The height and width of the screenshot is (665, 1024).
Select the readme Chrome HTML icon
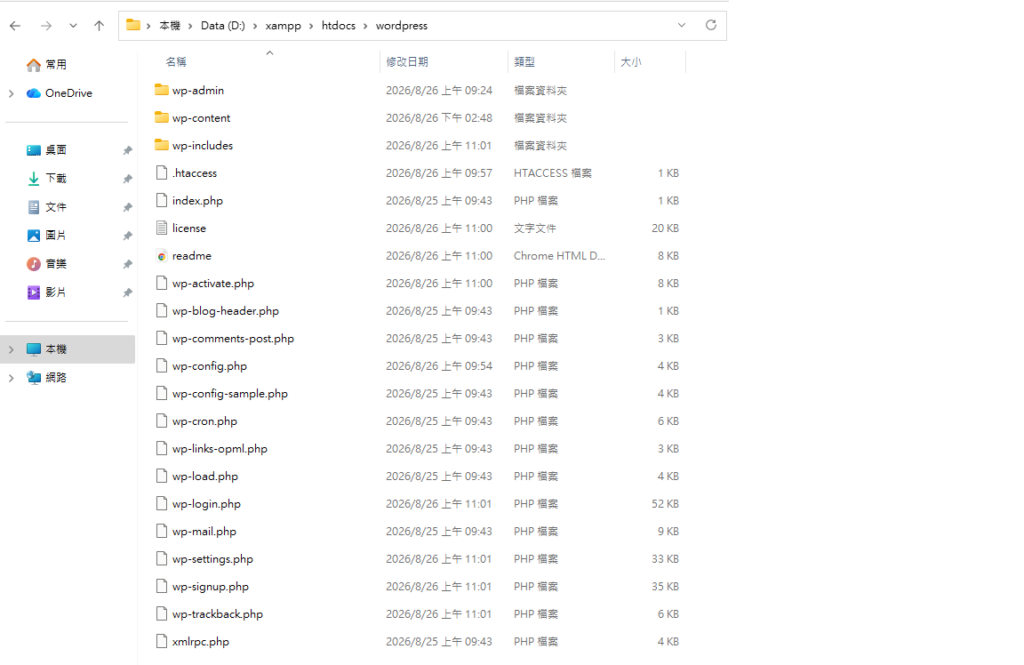(x=161, y=255)
